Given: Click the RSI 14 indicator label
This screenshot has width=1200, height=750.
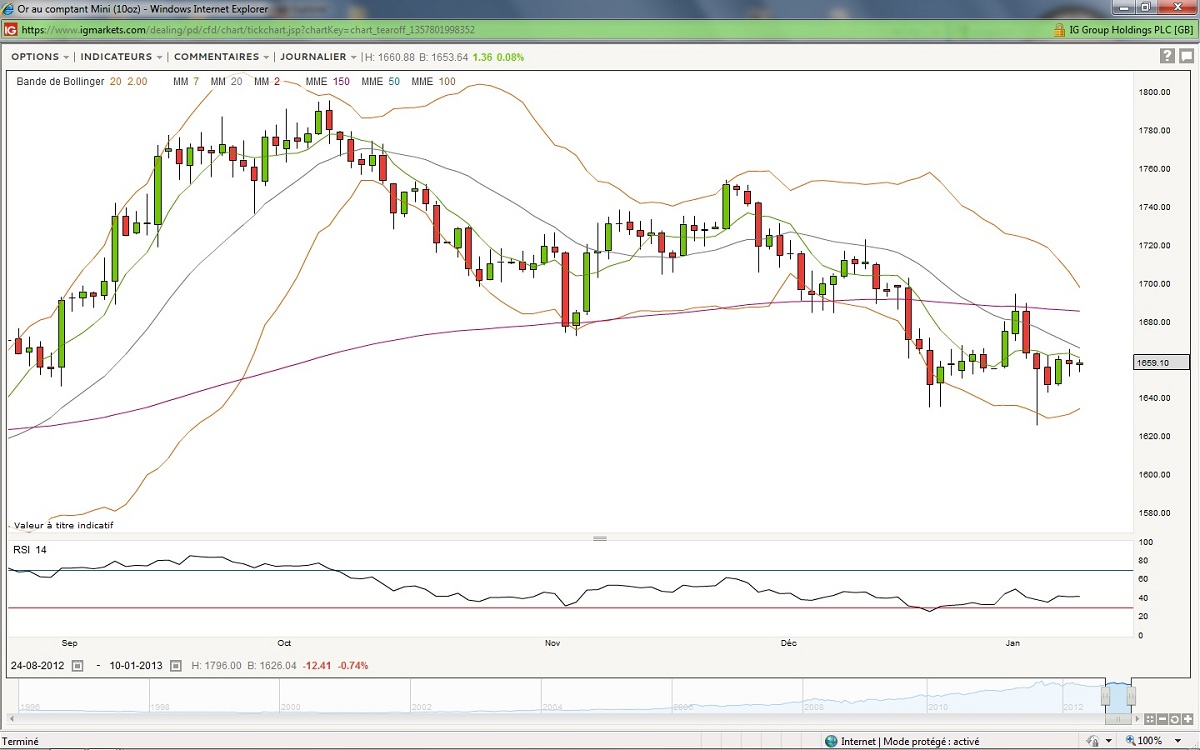Looking at the screenshot, I should pos(29,550).
